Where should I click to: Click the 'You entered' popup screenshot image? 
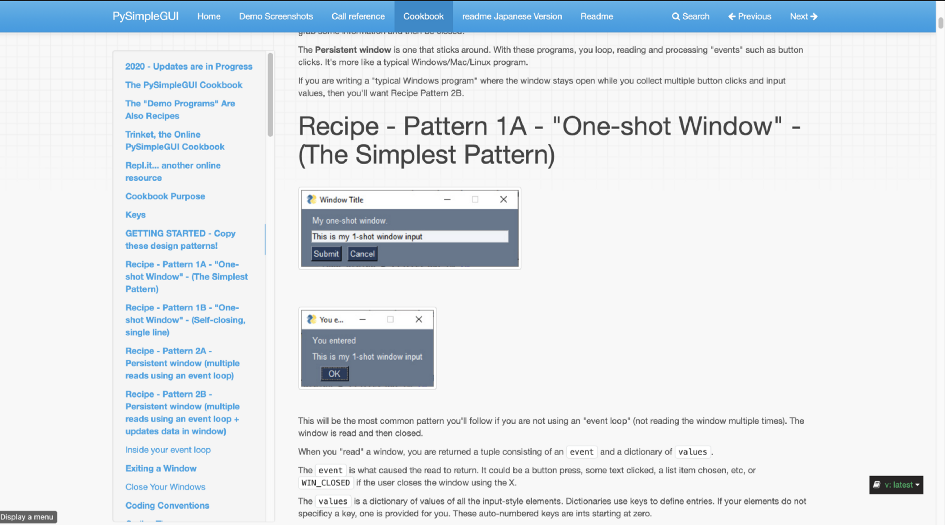pyautogui.click(x=368, y=348)
